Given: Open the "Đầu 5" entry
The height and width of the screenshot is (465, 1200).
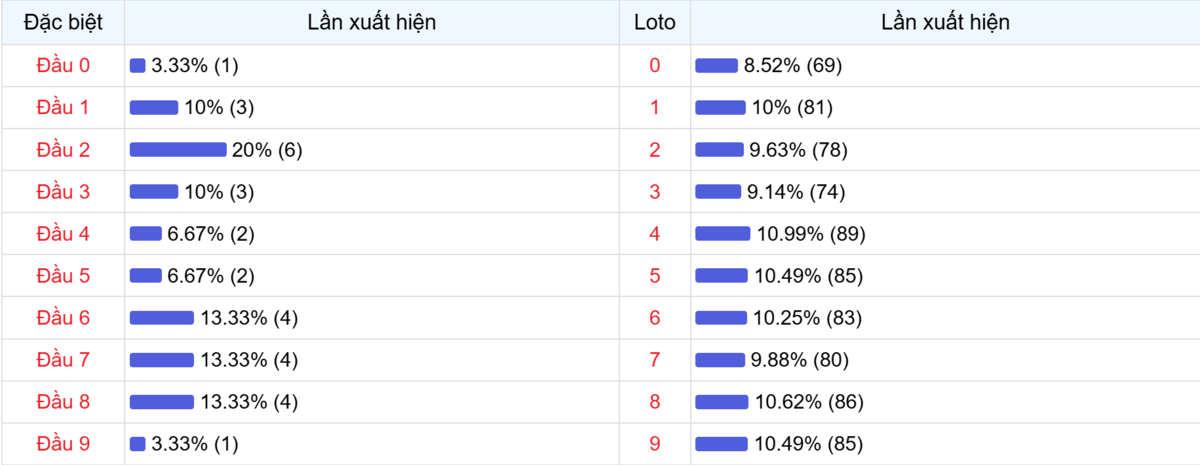Looking at the screenshot, I should coord(63,276).
